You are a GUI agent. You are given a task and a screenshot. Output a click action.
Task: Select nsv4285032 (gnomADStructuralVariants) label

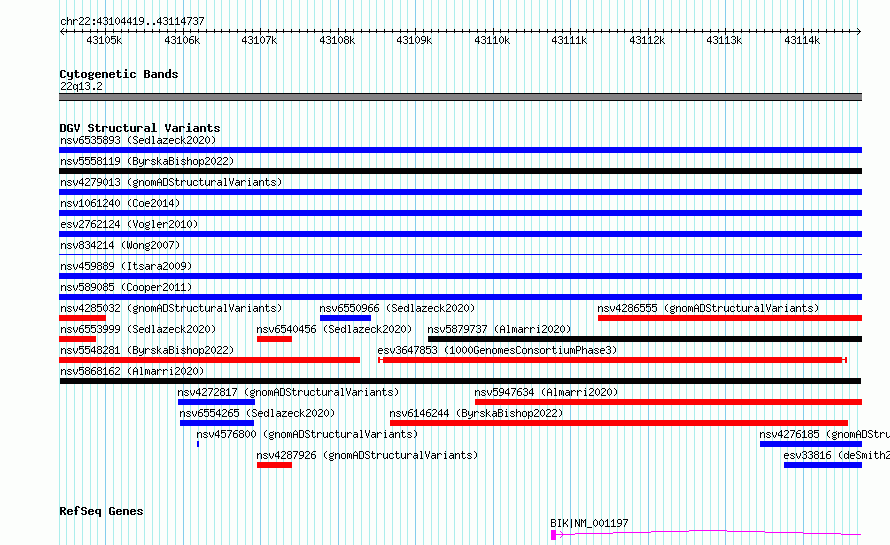[171, 308]
